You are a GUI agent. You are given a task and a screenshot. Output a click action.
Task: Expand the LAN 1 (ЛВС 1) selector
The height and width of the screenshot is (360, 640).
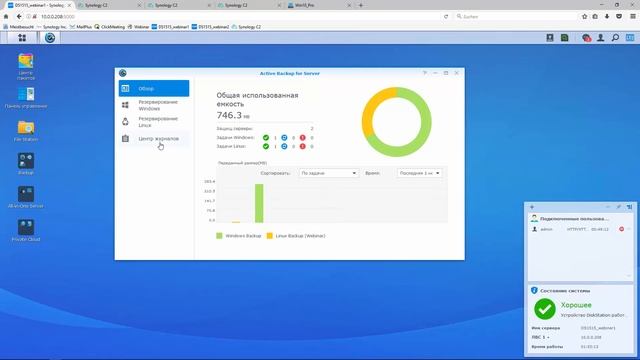(540, 337)
